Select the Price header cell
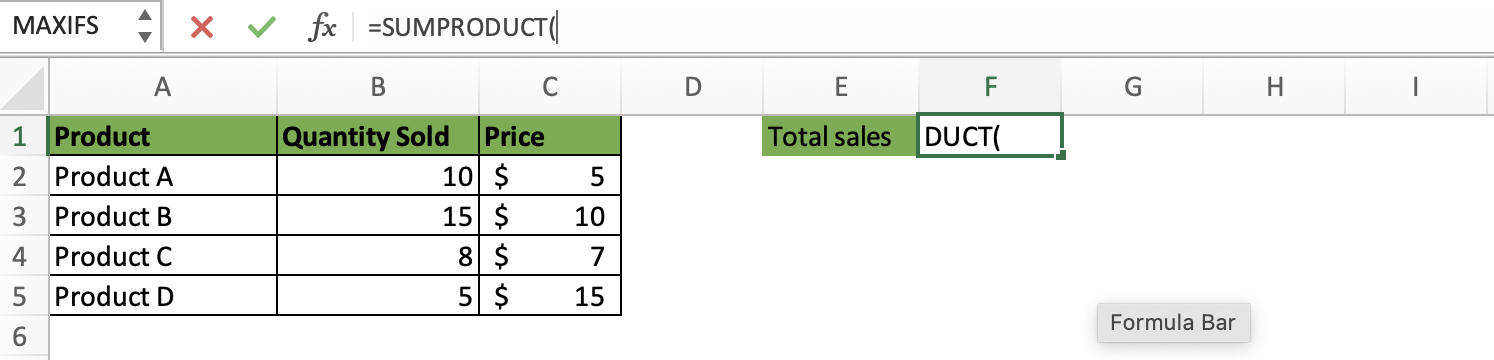This screenshot has width=1494, height=360. [550, 137]
